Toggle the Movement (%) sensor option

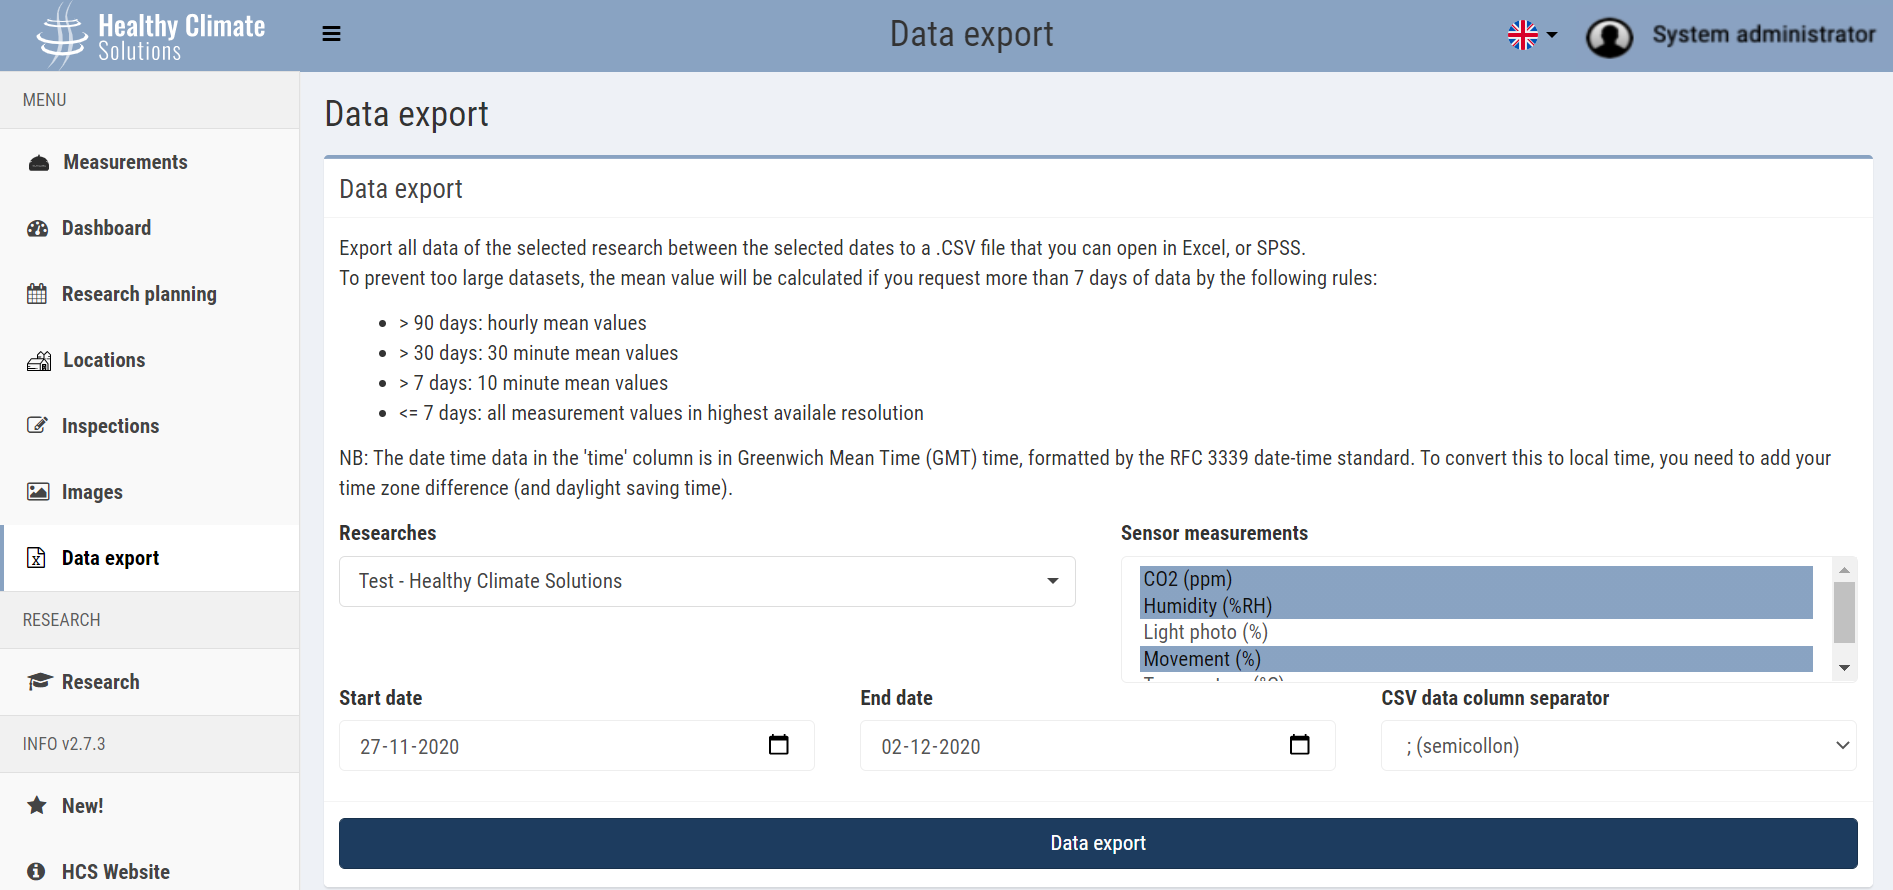click(1201, 659)
